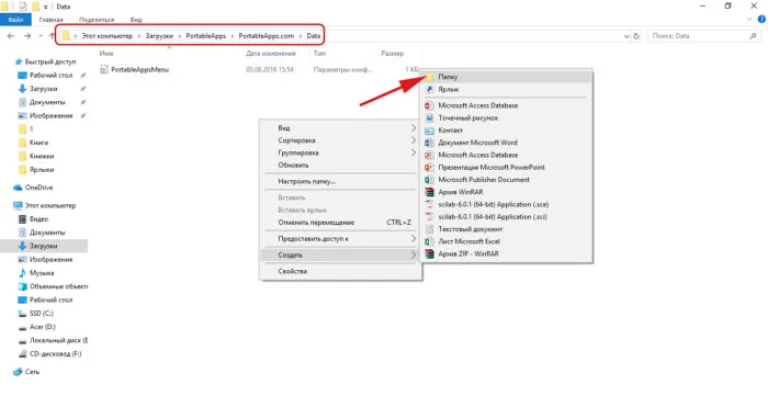Open OneDrive cloud in sidebar

33,188
